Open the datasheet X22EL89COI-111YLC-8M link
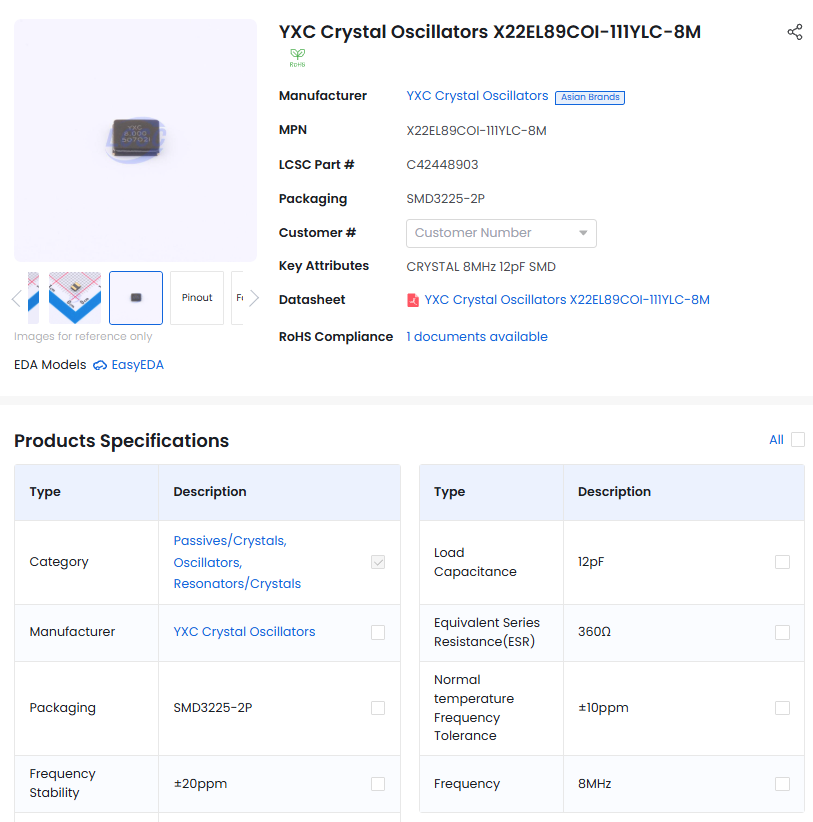 (567, 300)
